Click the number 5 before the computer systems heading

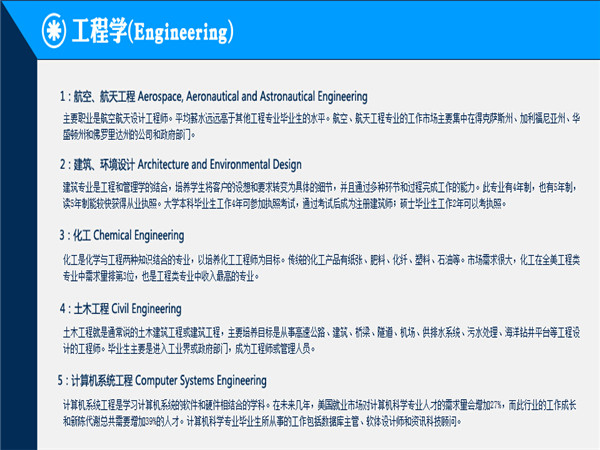click(61, 380)
